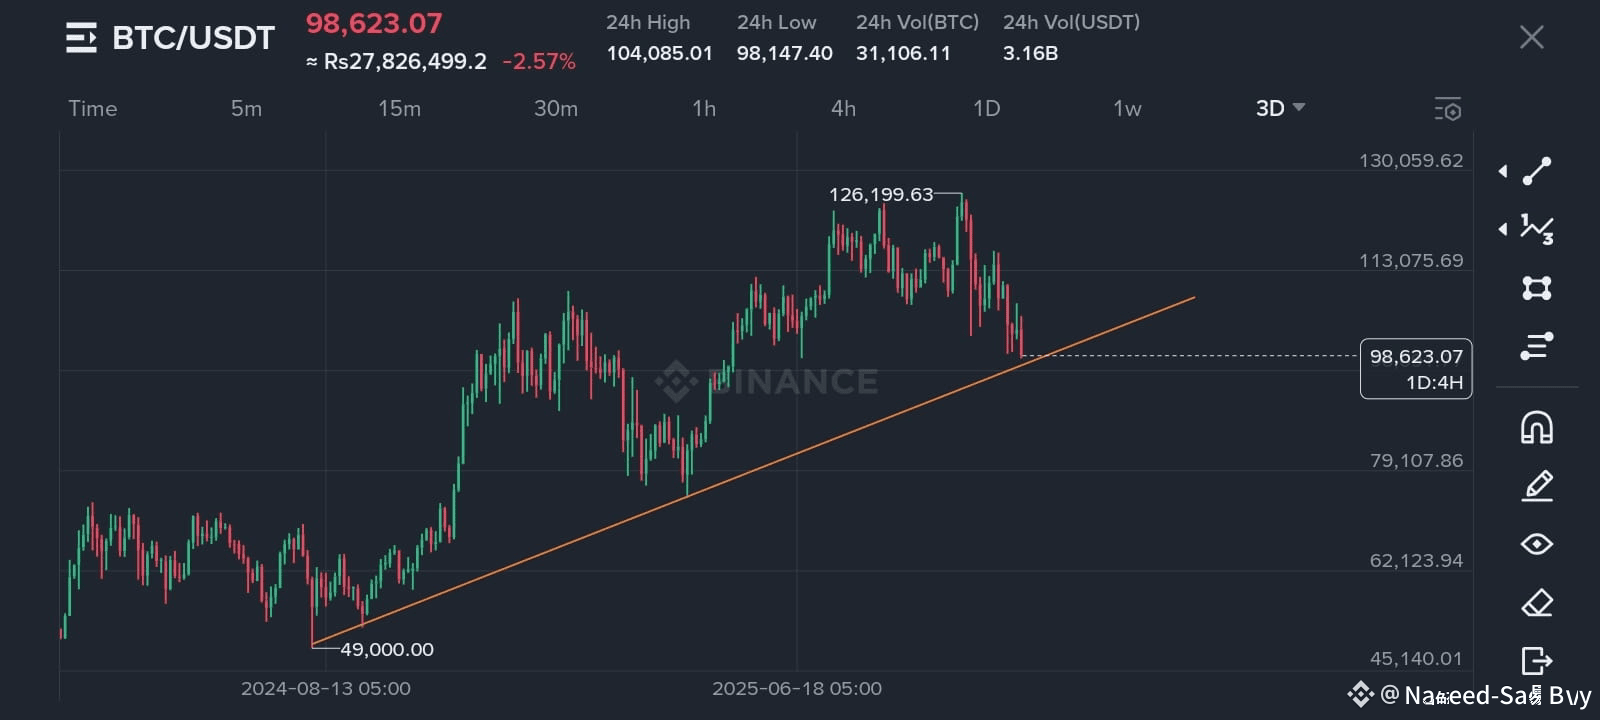Toggle continuous drawing pencil mode
Image resolution: width=1600 pixels, height=720 pixels.
coord(1537,486)
